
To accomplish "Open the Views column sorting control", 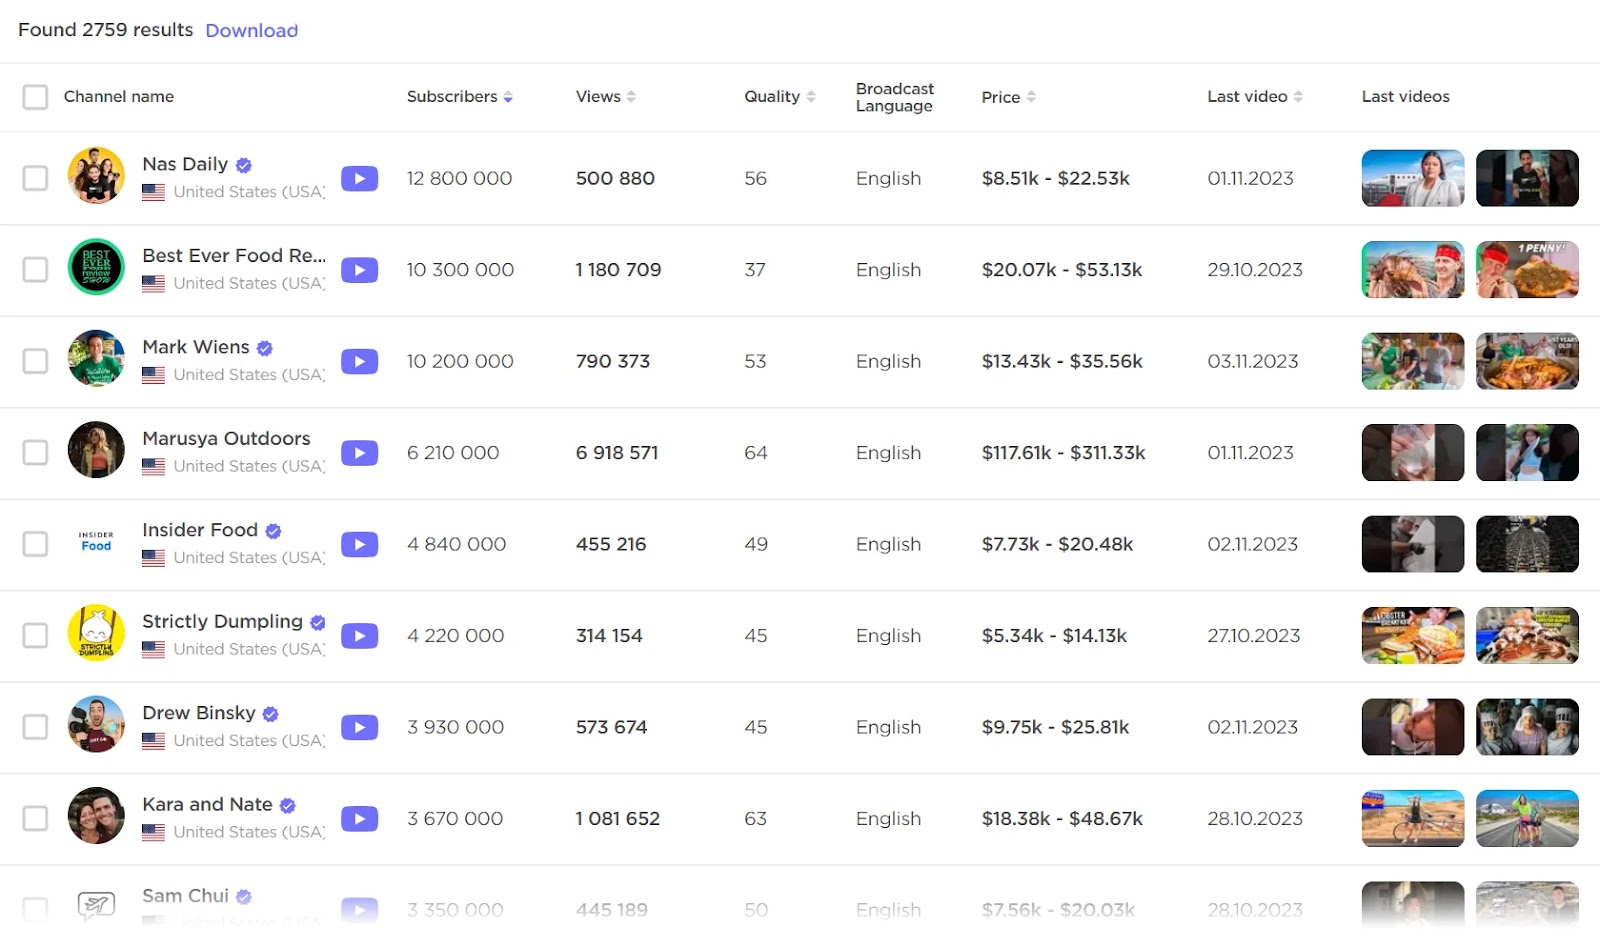I will click(631, 96).
